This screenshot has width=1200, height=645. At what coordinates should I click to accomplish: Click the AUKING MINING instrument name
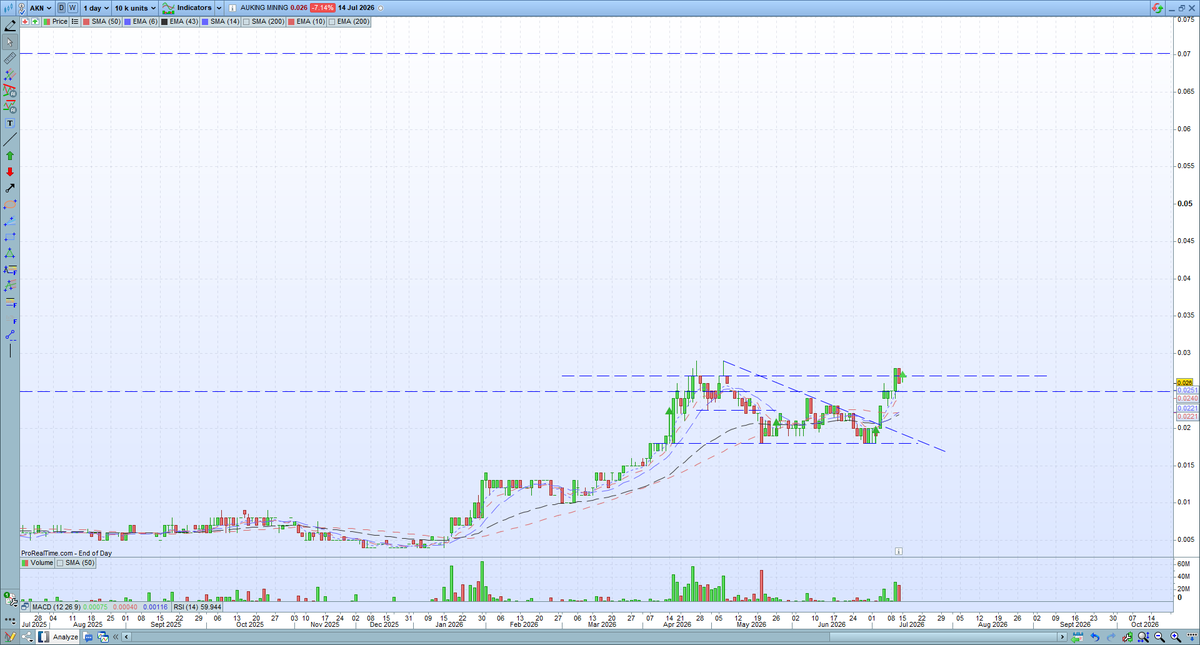(264, 8)
